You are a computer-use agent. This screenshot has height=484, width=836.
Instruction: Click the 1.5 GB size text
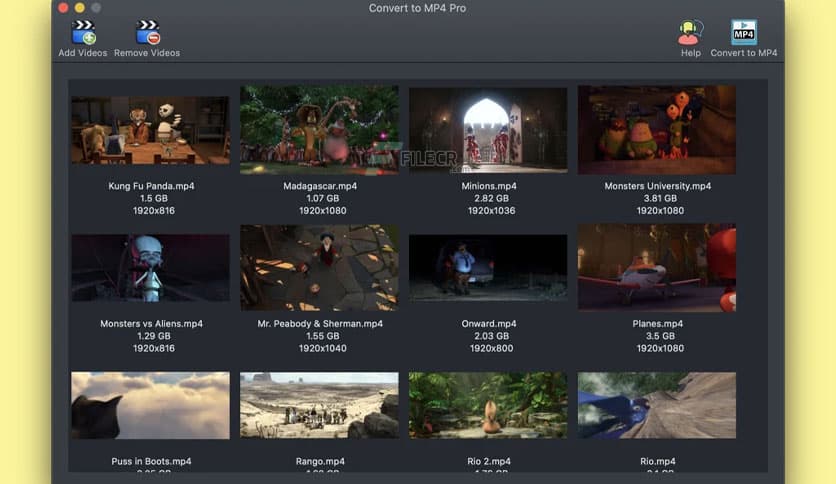point(154,198)
